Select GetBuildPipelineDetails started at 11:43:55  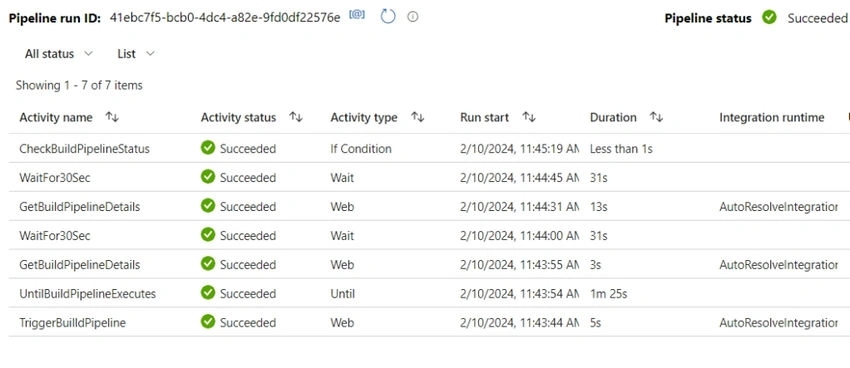80,265
